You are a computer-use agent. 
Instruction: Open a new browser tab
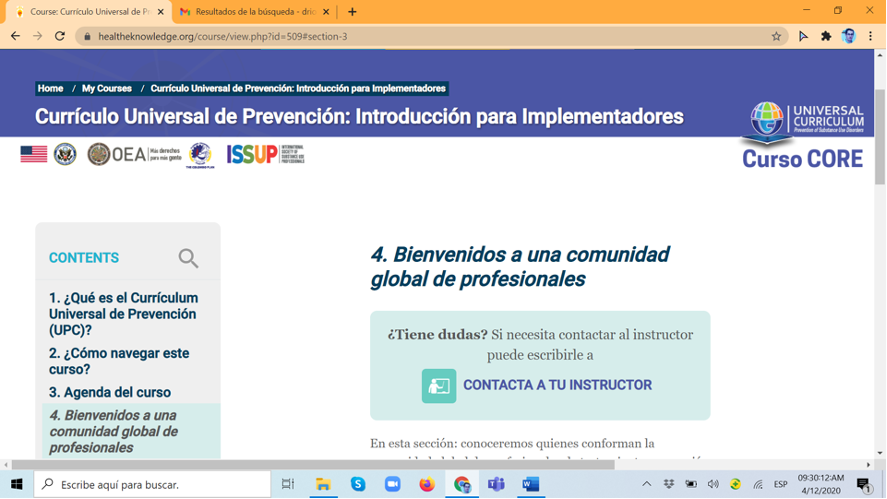coord(352,12)
